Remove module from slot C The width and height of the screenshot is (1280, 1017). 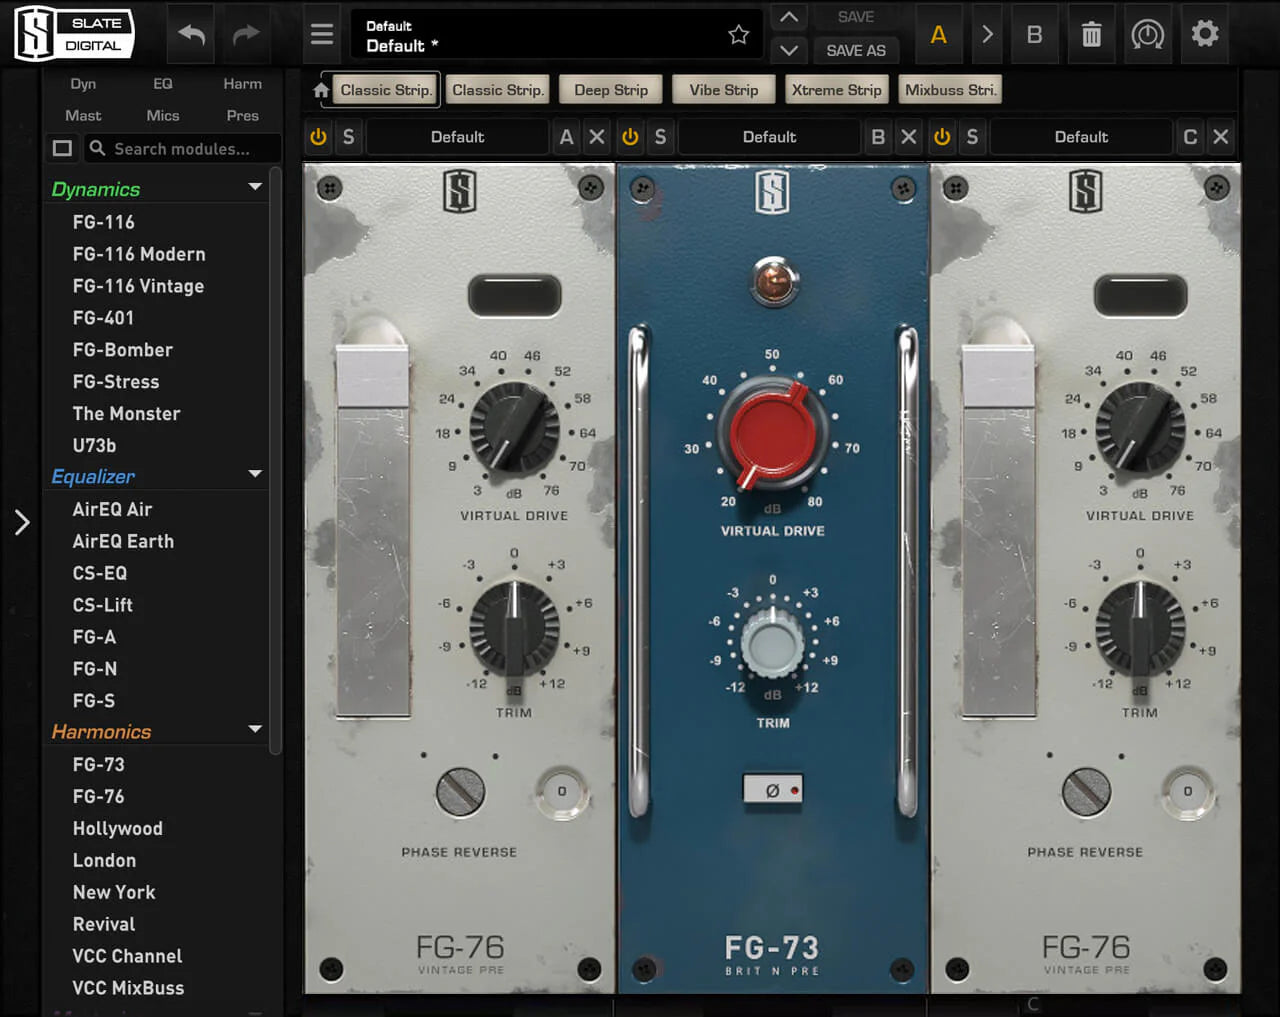tap(1221, 137)
